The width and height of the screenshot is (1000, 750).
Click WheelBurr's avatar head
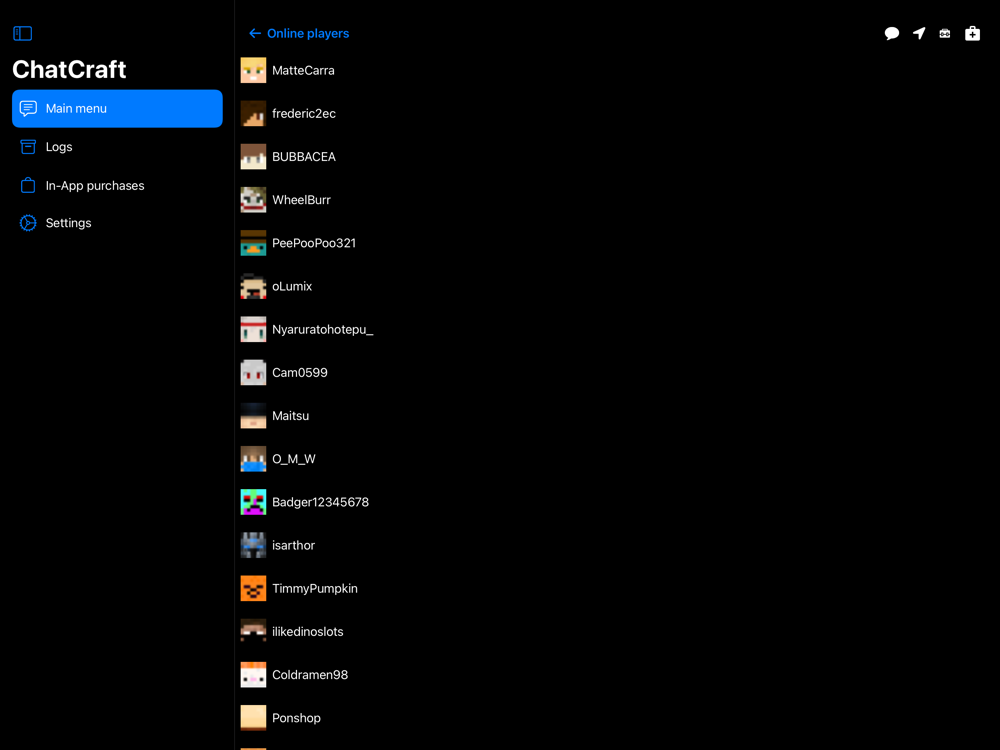[x=253, y=200]
